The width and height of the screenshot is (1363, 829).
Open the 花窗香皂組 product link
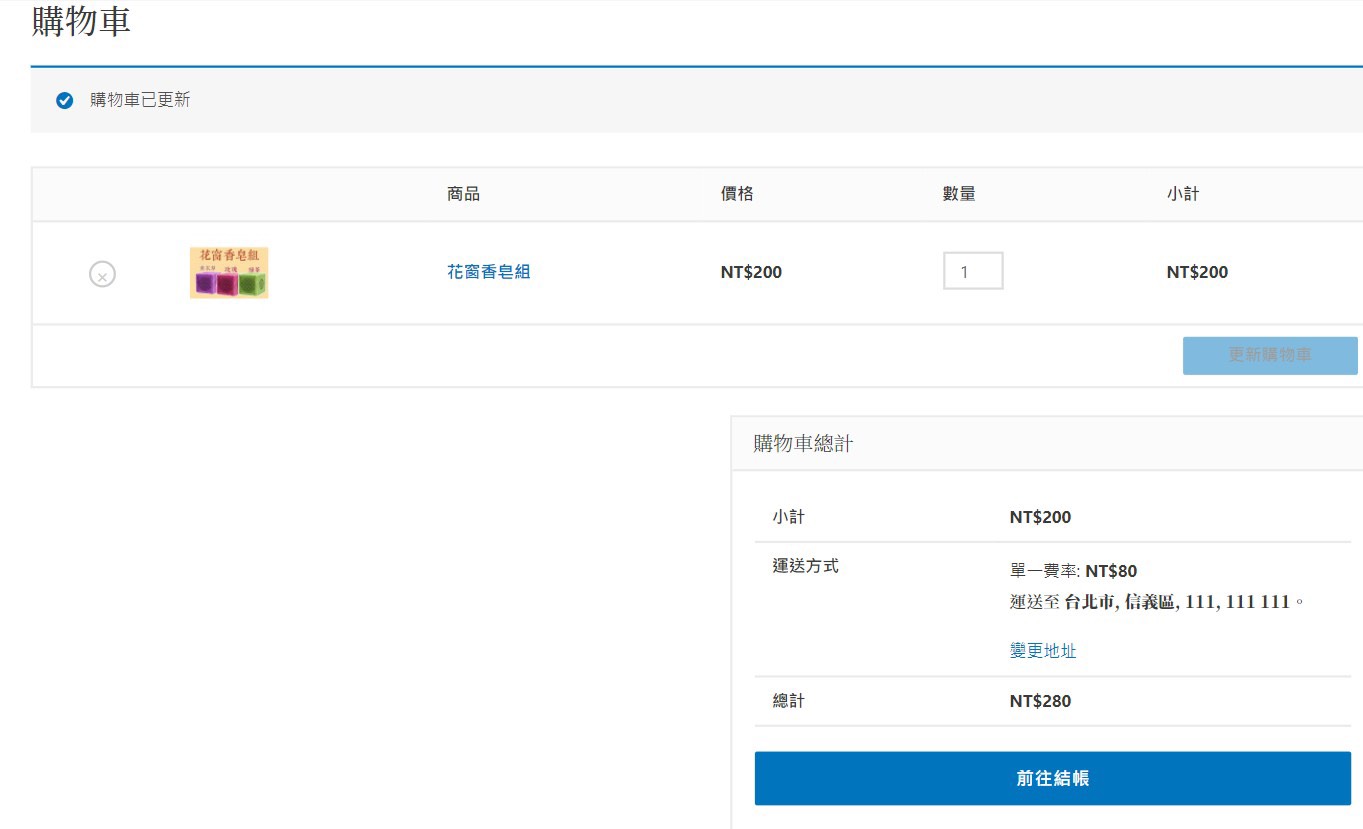pyautogui.click(x=488, y=272)
